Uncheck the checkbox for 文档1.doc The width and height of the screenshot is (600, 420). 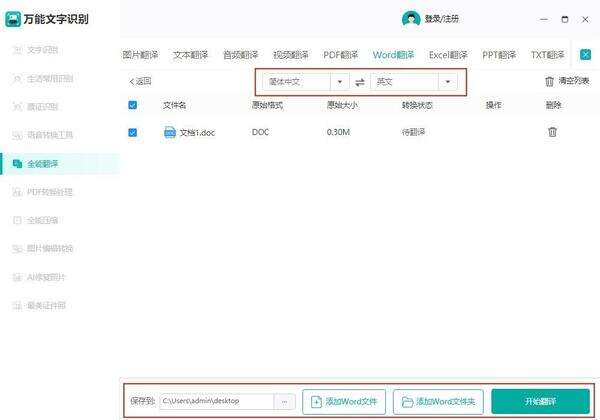click(x=133, y=132)
